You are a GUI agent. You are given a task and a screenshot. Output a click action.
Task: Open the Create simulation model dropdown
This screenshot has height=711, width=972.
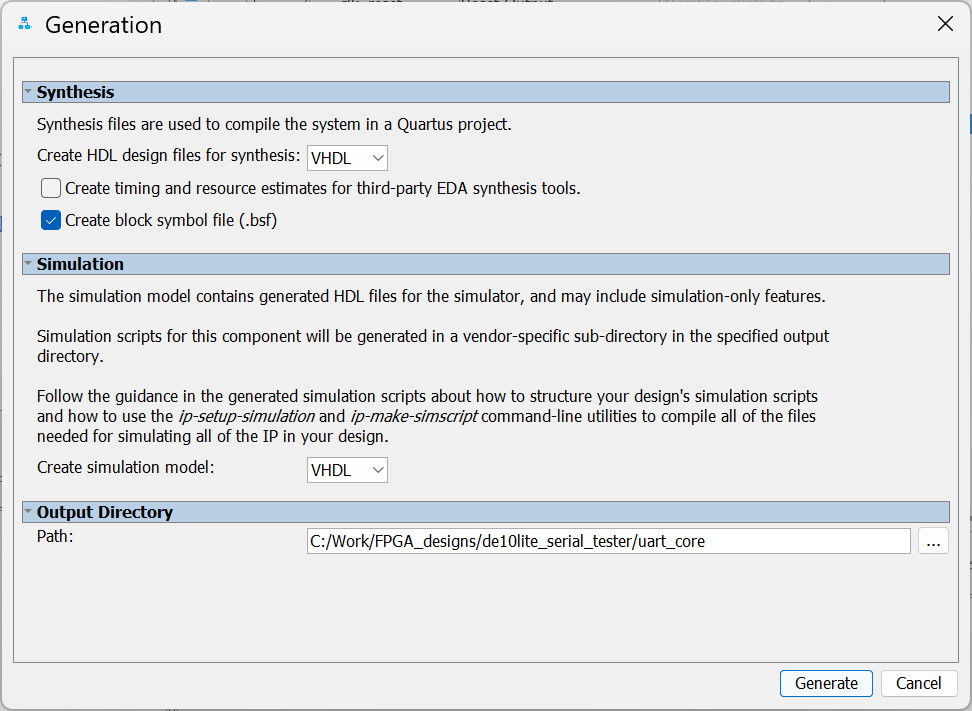coord(347,469)
